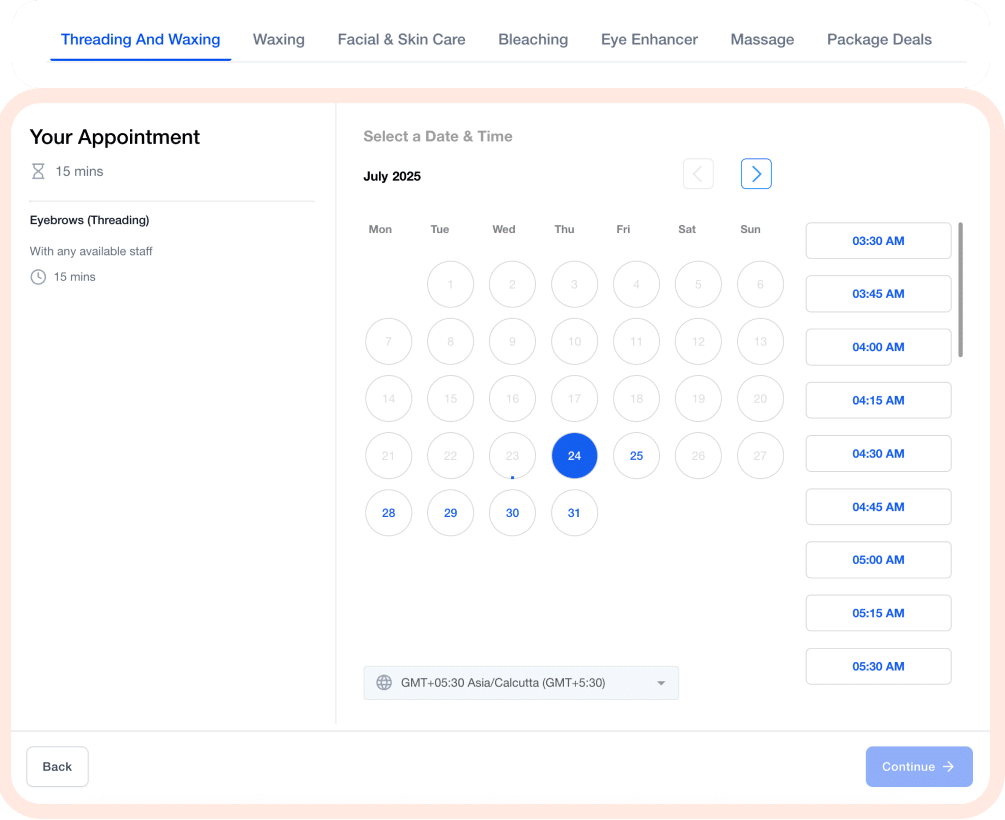Expand timezone list using caret arrow
The width and height of the screenshot is (1005, 820).
click(x=661, y=683)
